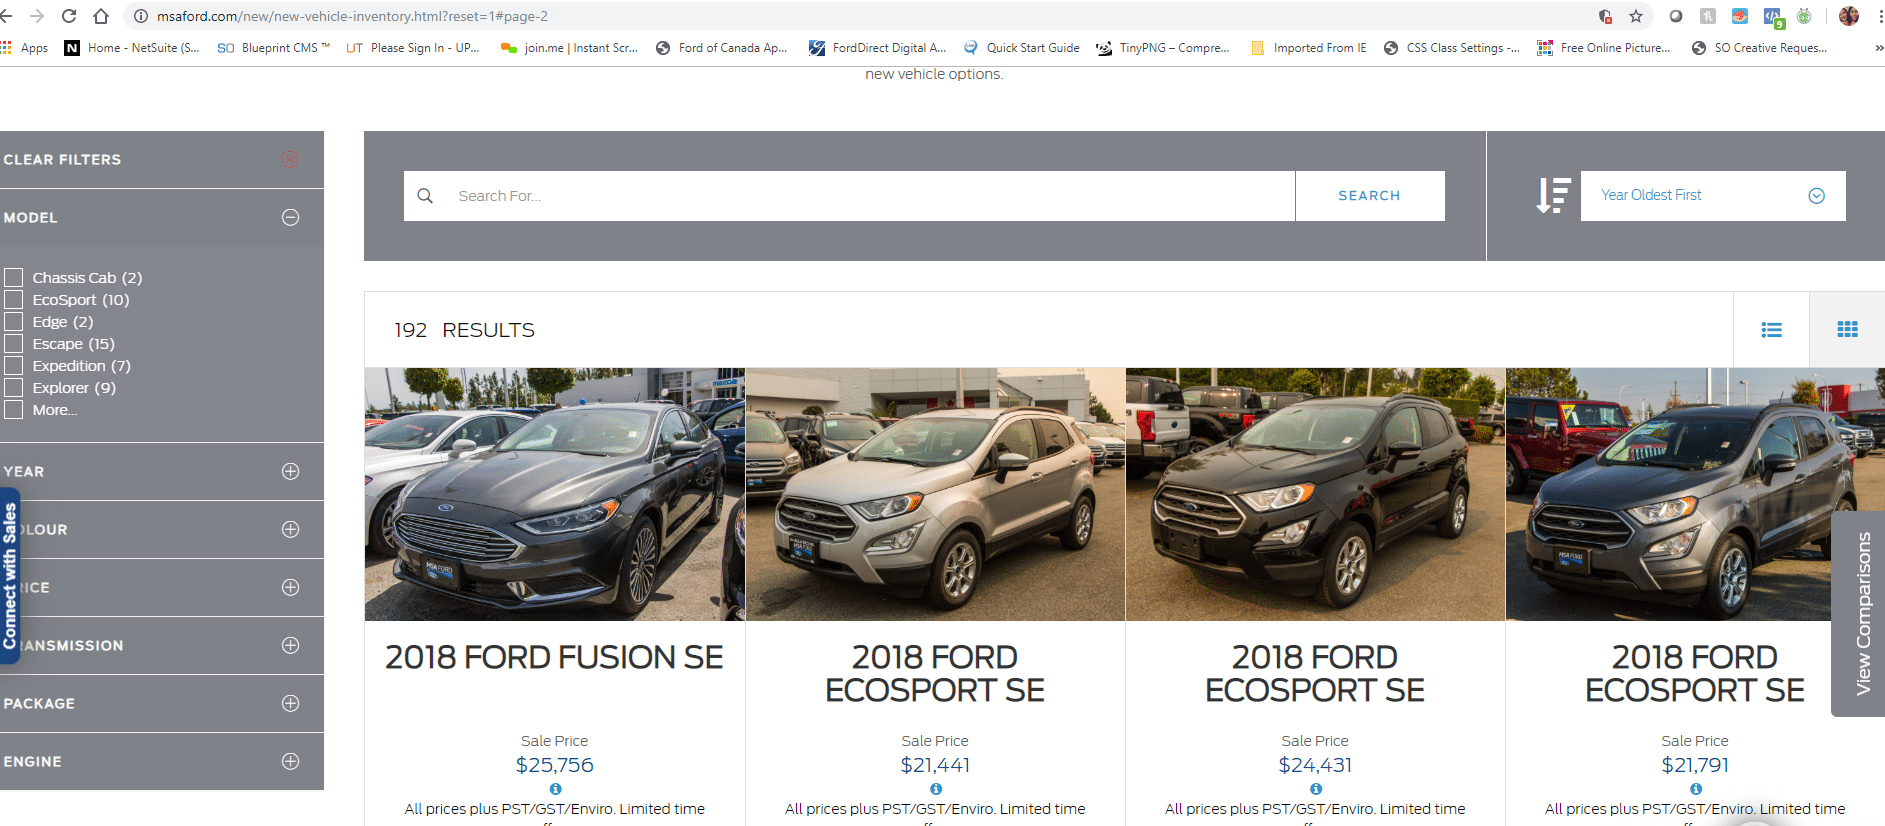Click the SEARCH button
The height and width of the screenshot is (826, 1885).
click(x=1370, y=196)
